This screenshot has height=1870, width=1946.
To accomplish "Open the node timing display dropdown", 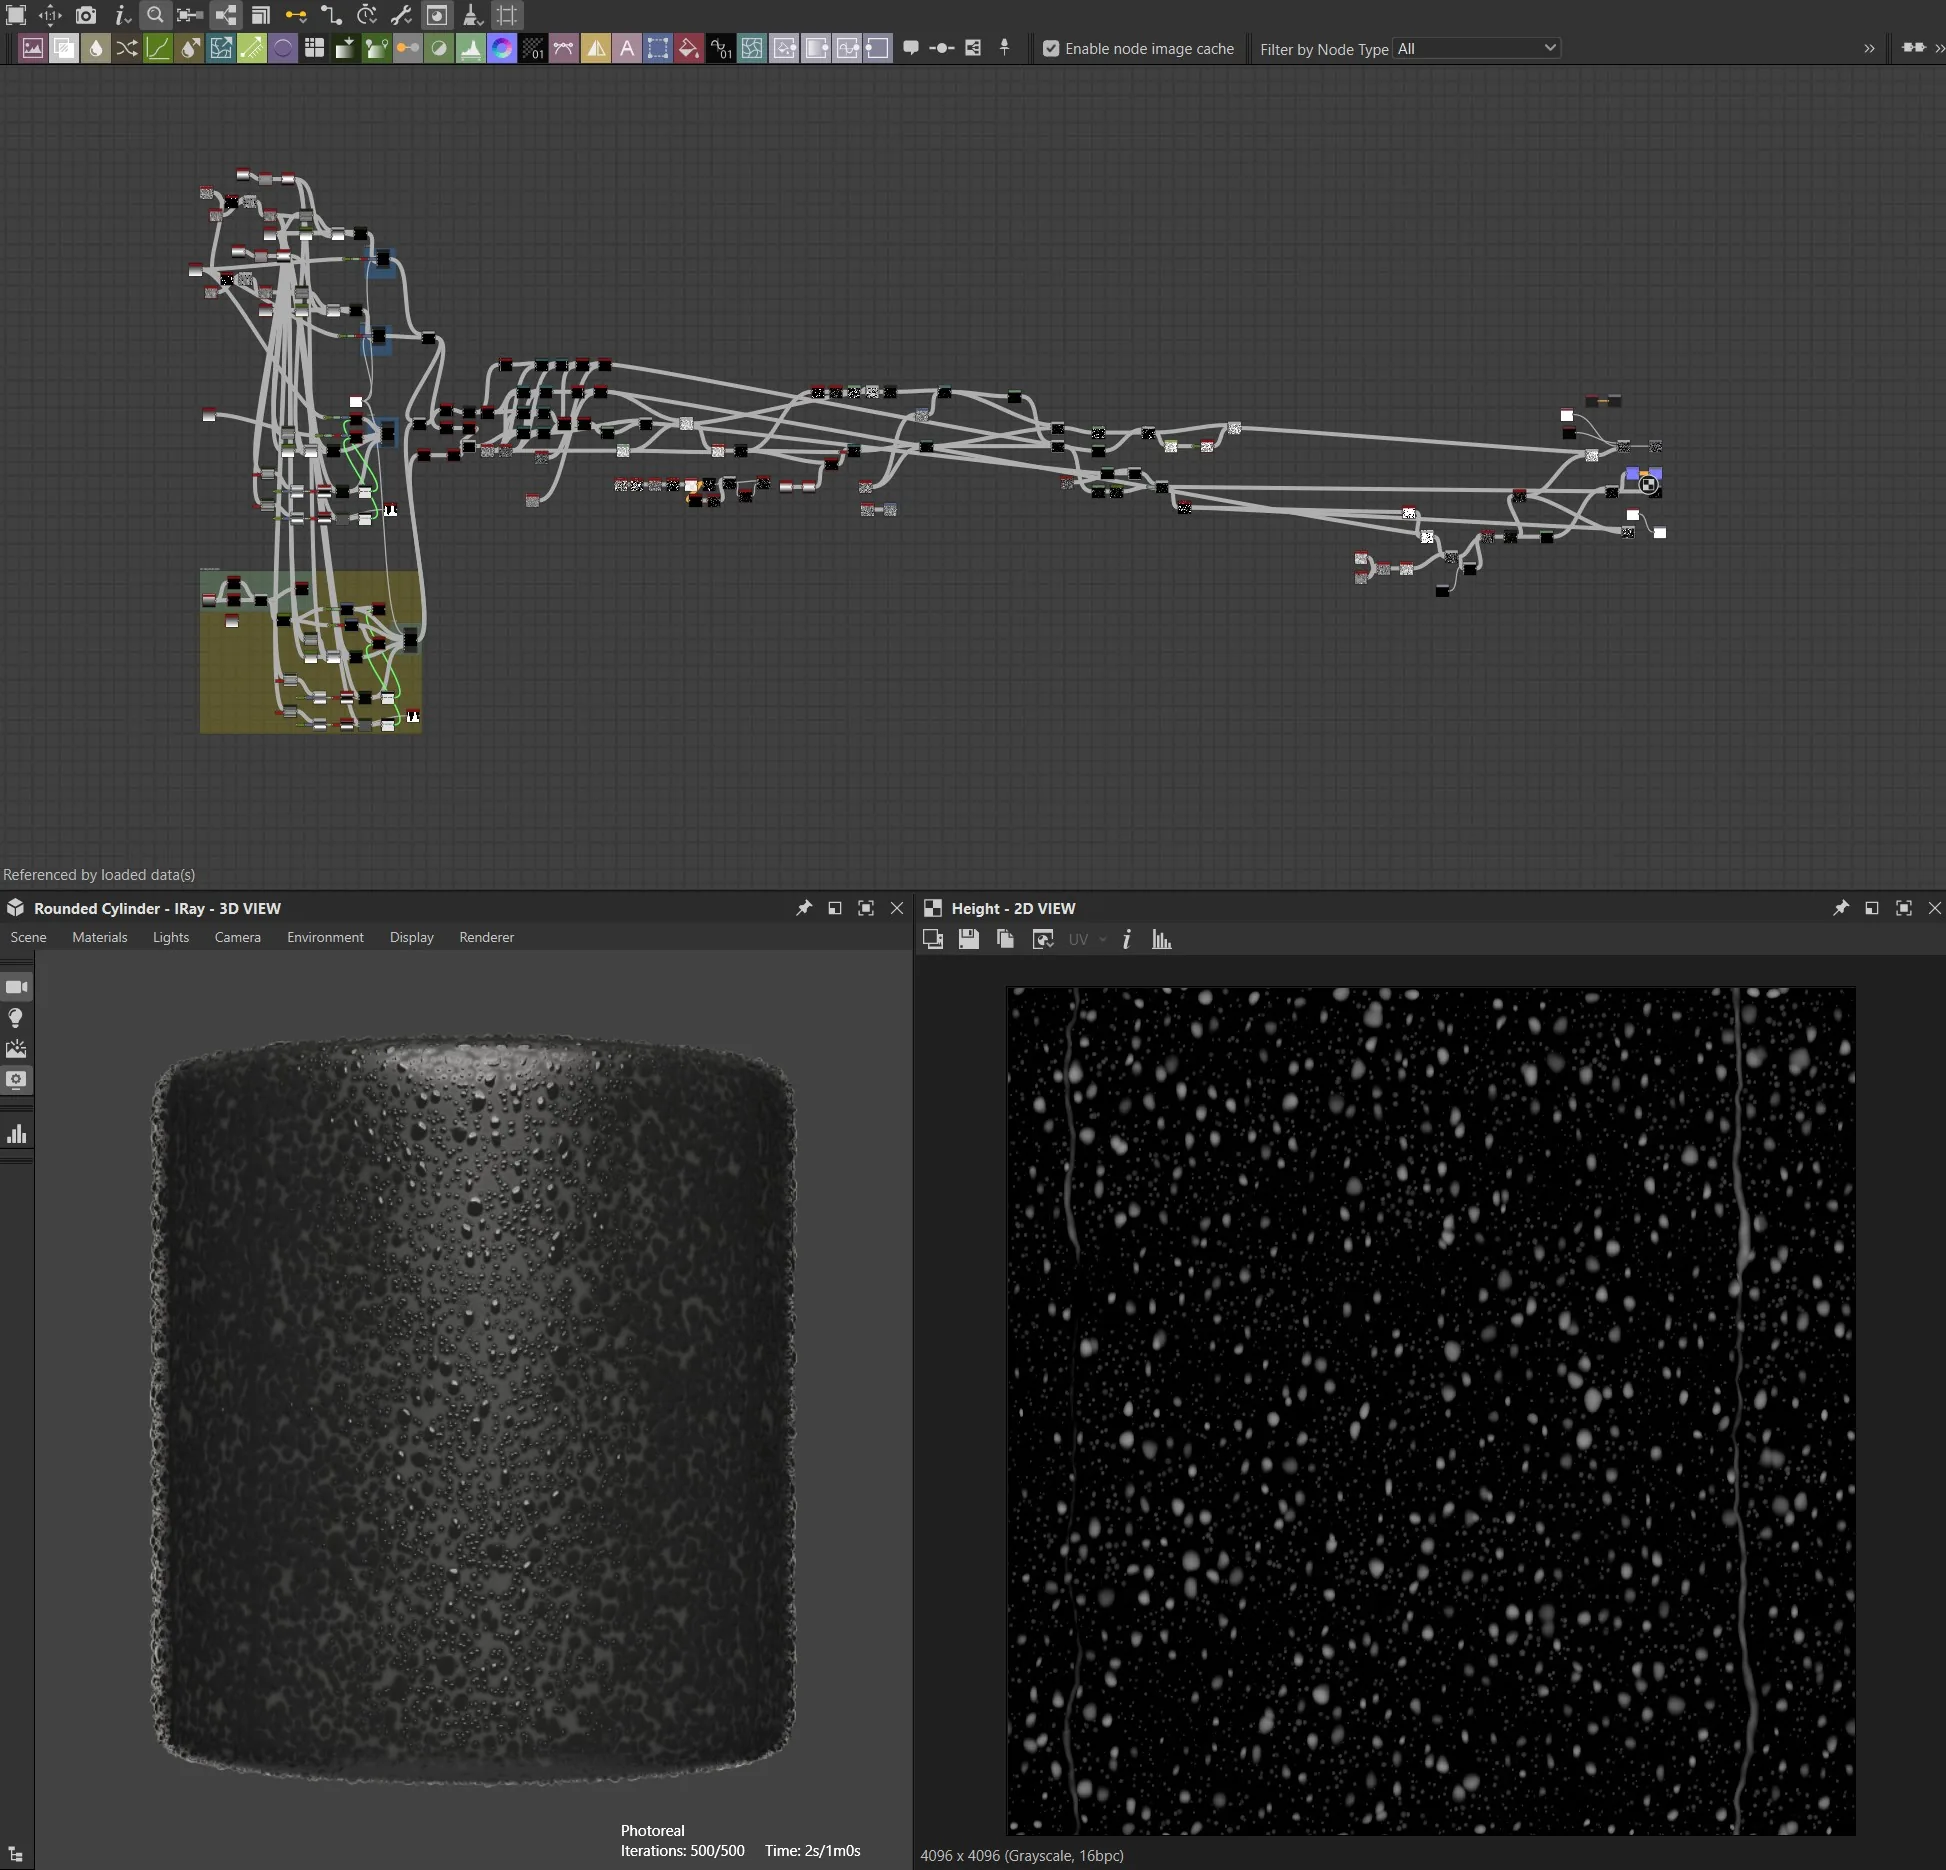I will (x=367, y=15).
